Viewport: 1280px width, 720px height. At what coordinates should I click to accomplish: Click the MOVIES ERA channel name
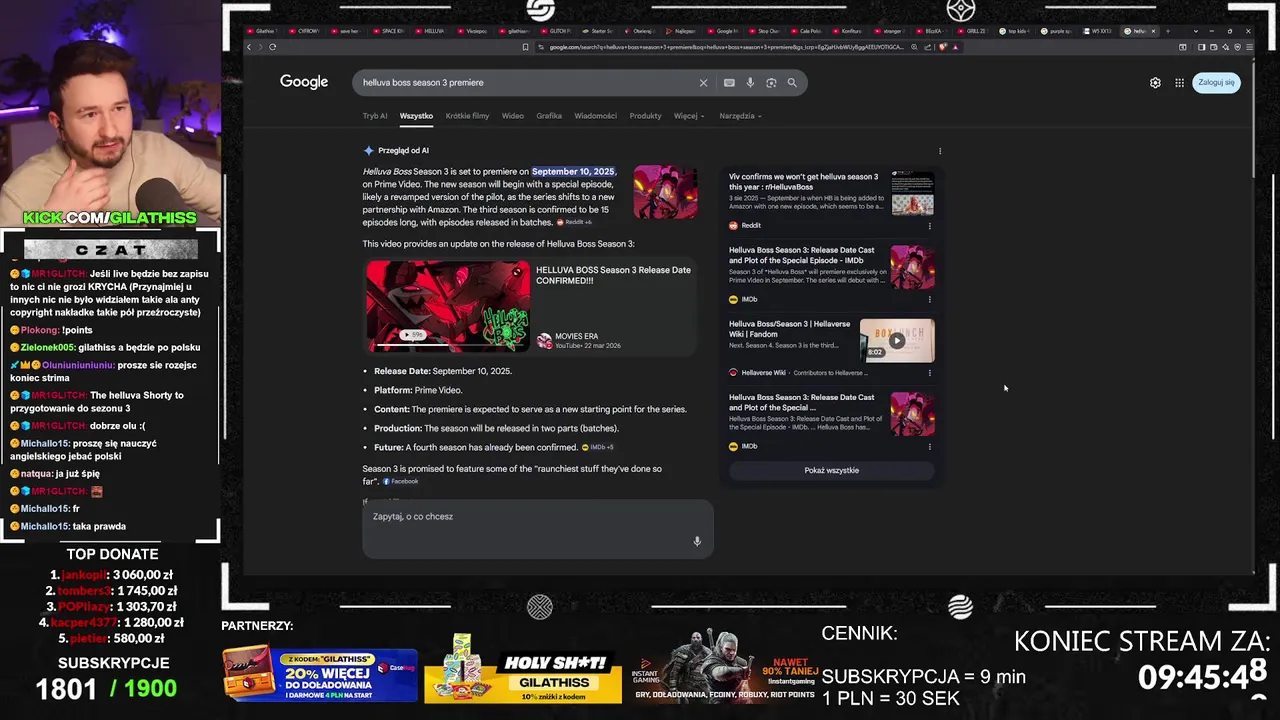(577, 336)
